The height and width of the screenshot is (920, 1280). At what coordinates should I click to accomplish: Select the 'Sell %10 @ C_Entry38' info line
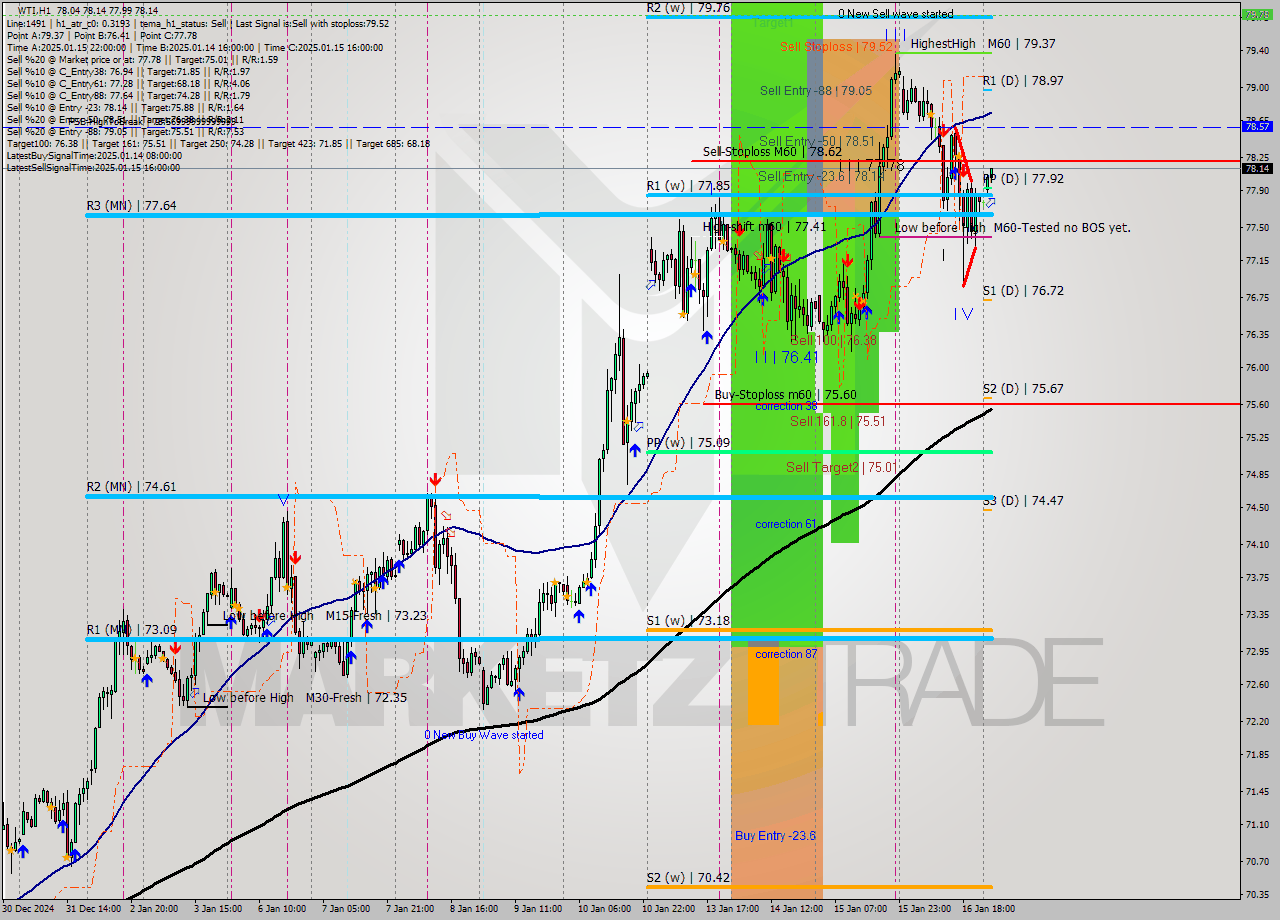[x=128, y=72]
